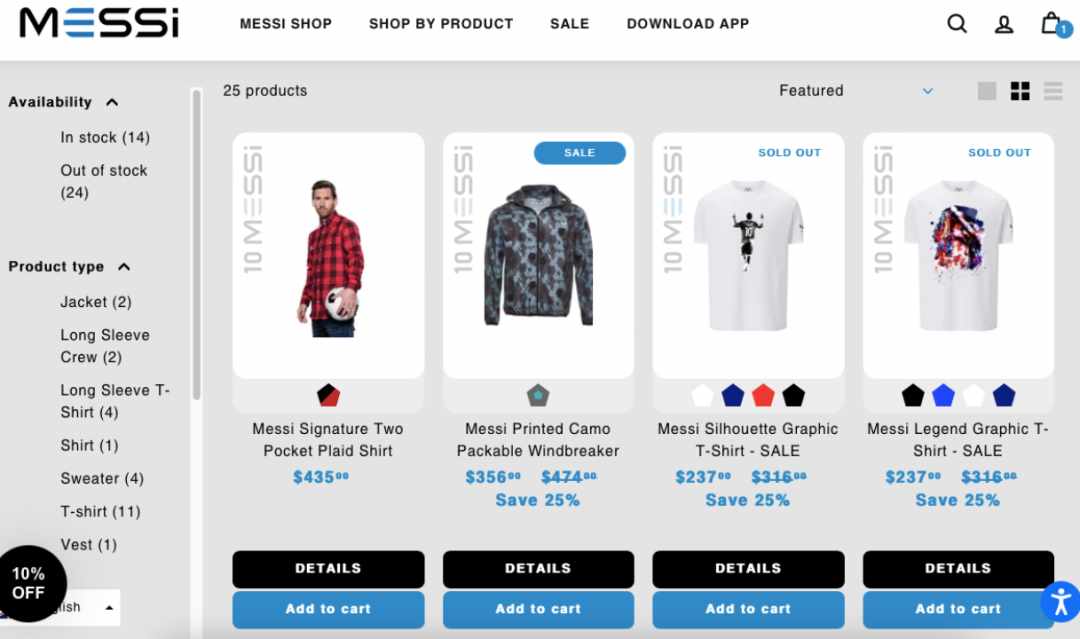The image size is (1080, 639).
Task: Open the search magnifier icon
Action: click(x=957, y=24)
